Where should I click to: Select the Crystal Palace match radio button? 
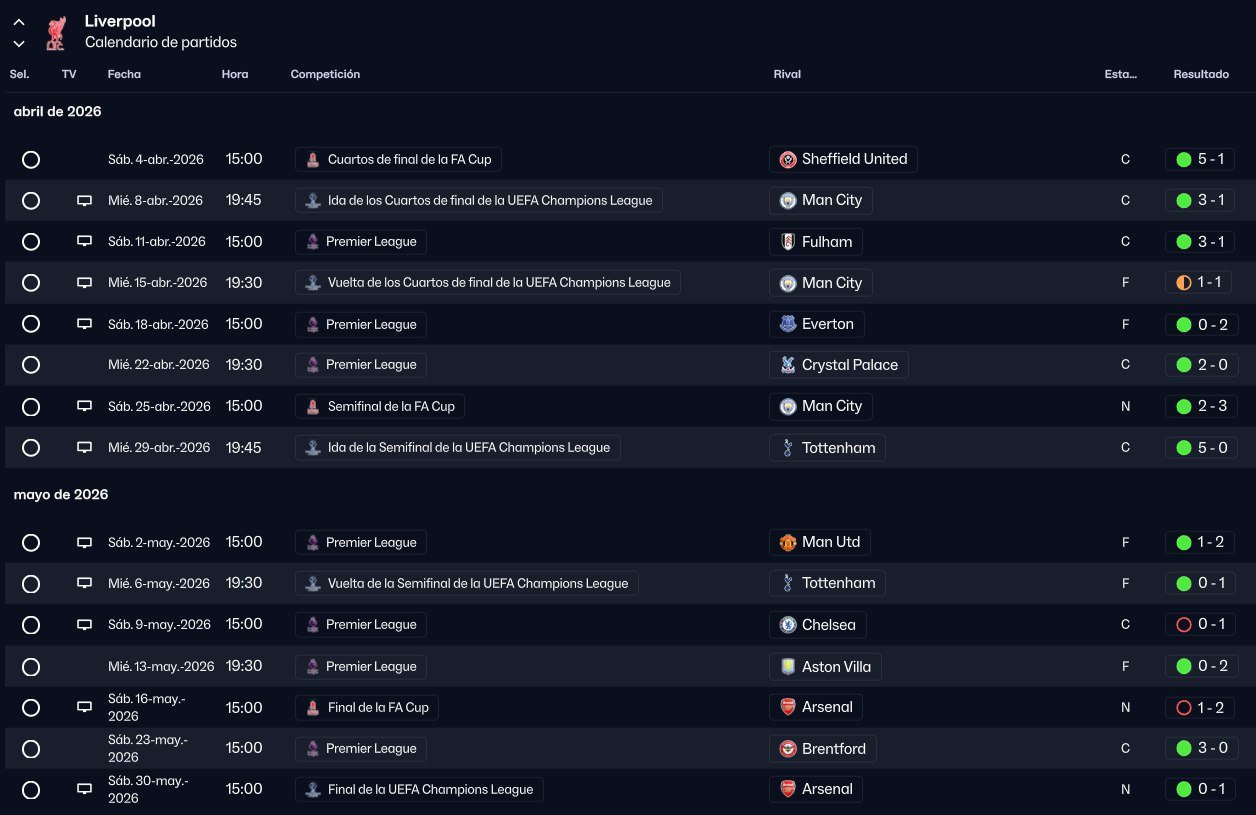(31, 365)
